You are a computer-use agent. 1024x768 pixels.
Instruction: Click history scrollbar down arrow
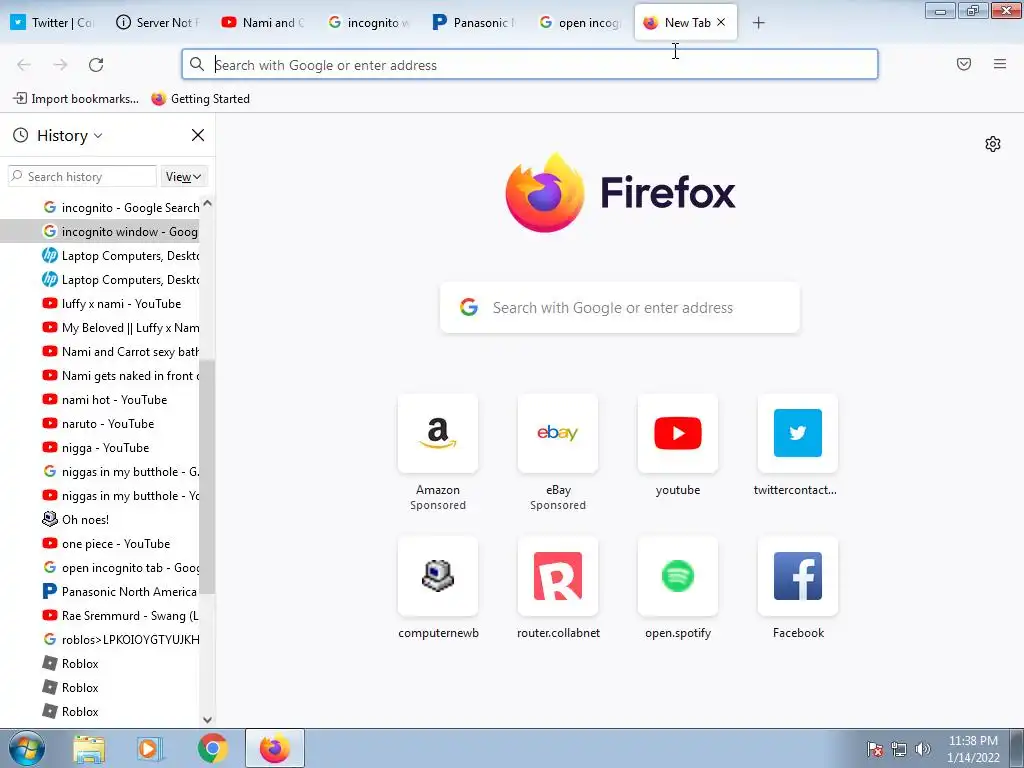207,720
